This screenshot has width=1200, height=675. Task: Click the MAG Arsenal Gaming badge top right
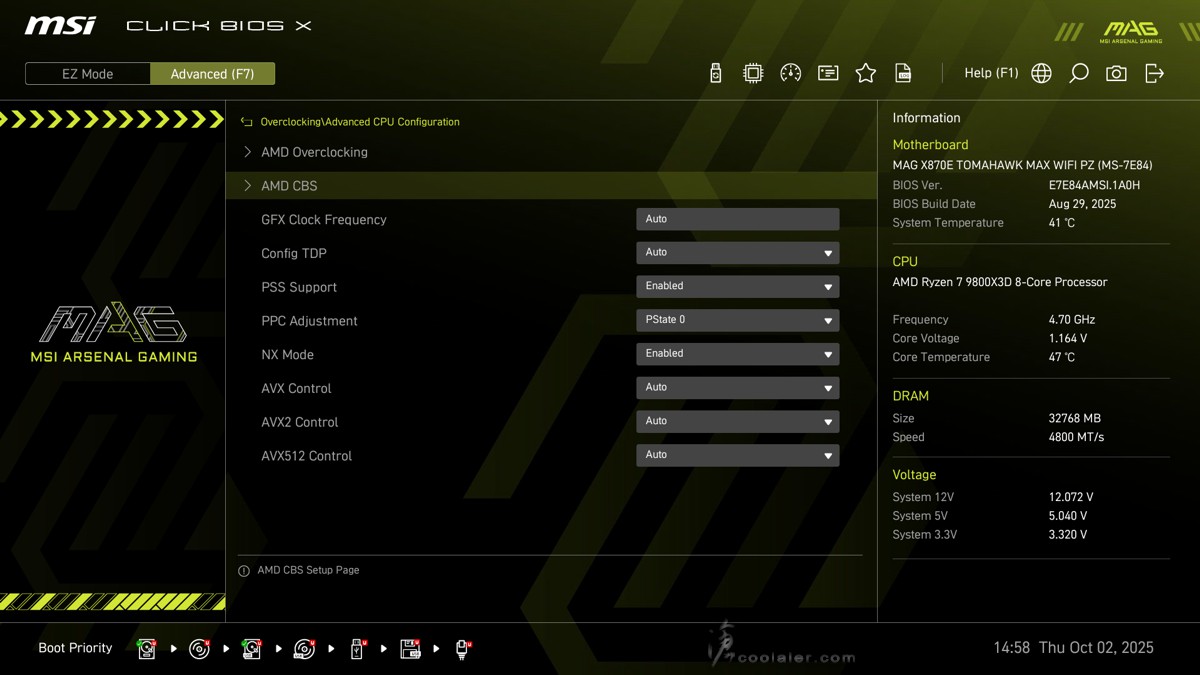pos(1130,30)
